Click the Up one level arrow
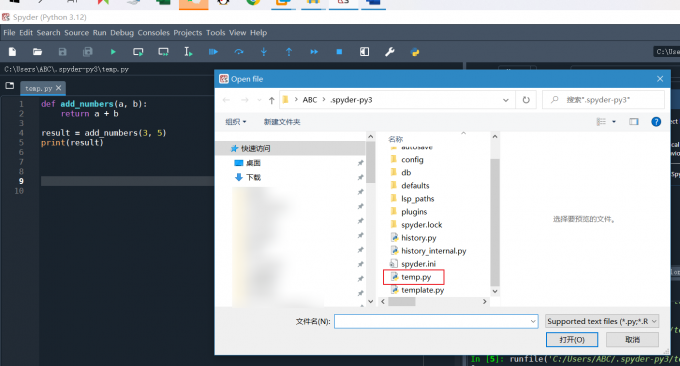 pyautogui.click(x=271, y=100)
